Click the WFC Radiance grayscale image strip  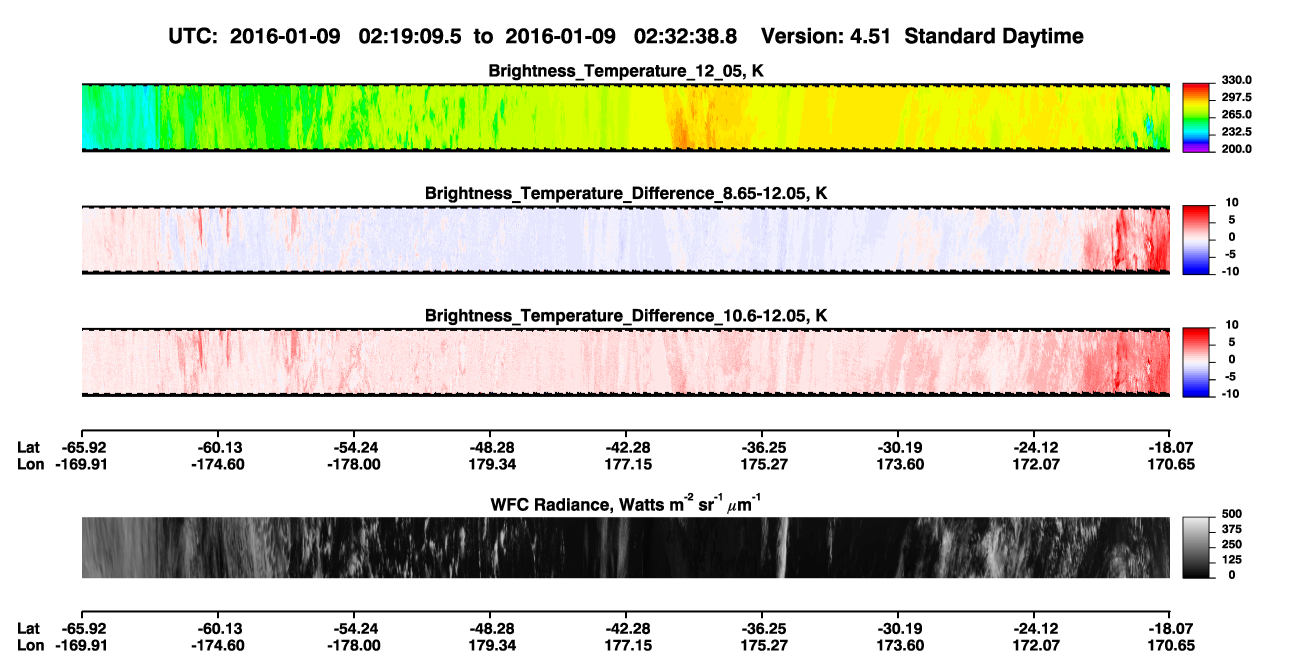(x=626, y=547)
